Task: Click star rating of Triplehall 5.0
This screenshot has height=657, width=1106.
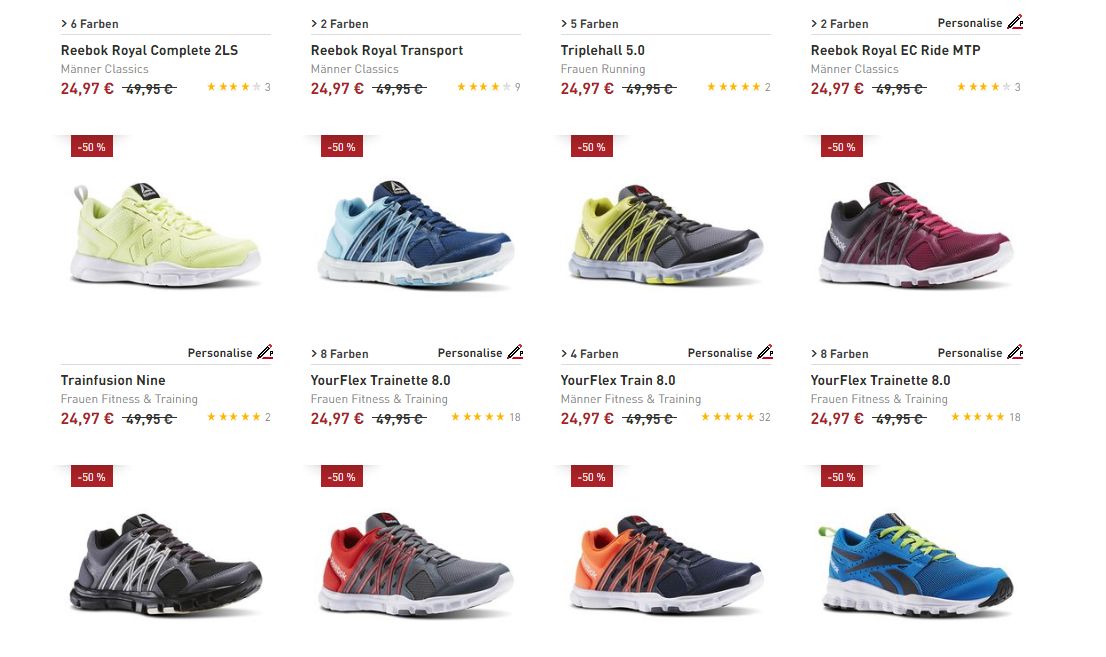Action: [x=734, y=87]
